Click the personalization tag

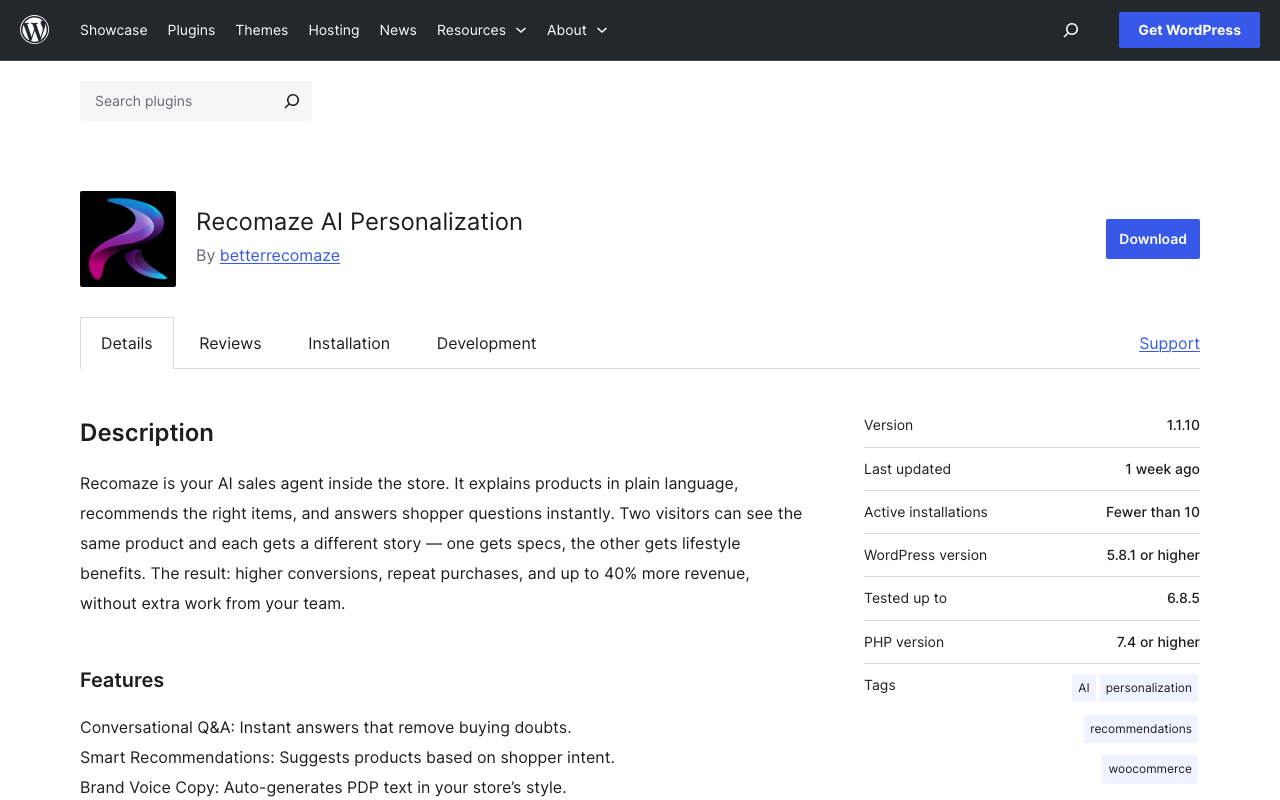tap(1149, 688)
